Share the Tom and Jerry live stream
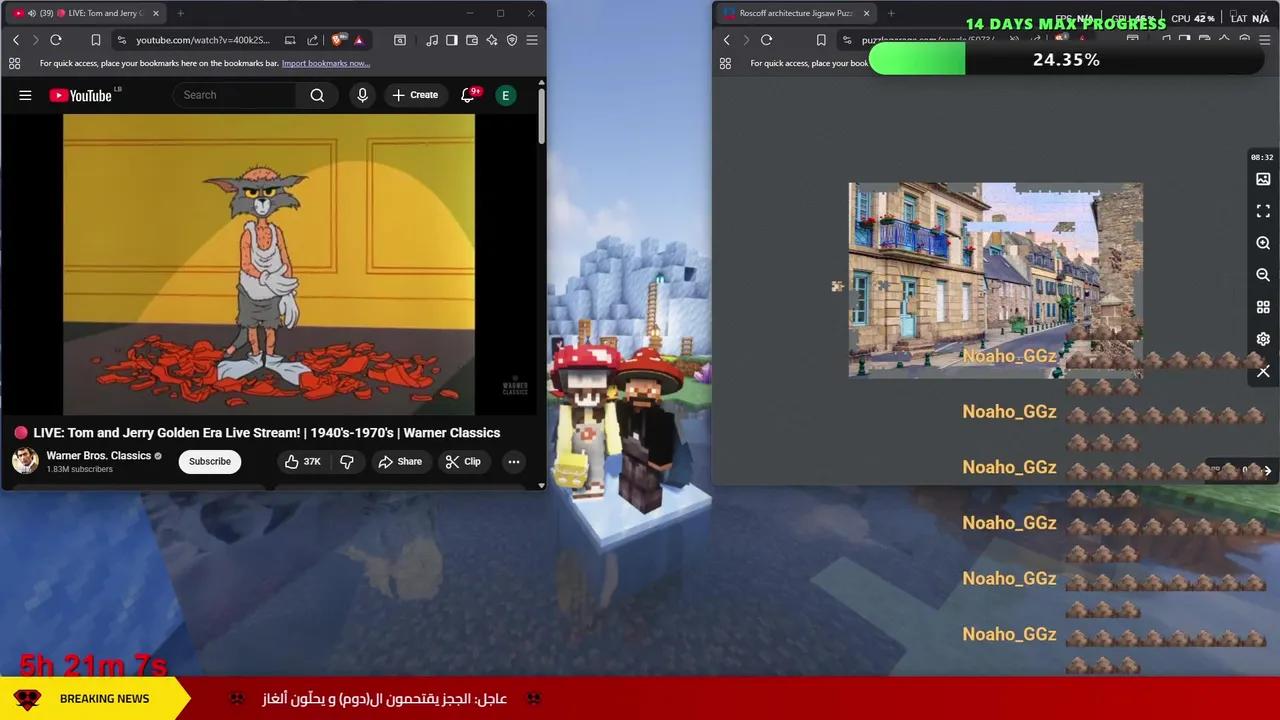The height and width of the screenshot is (720, 1280). pos(400,461)
